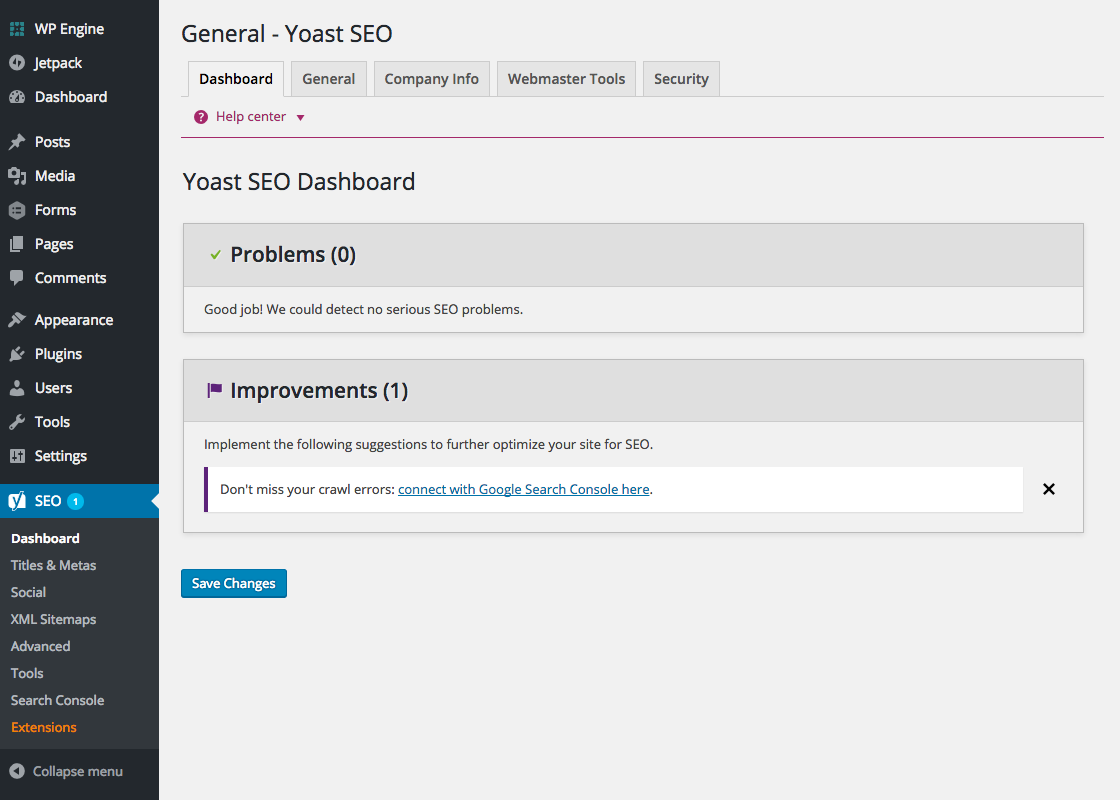Screen dimensions: 1120x800
Task: Open WP Engine menu item
Action: [79, 29]
